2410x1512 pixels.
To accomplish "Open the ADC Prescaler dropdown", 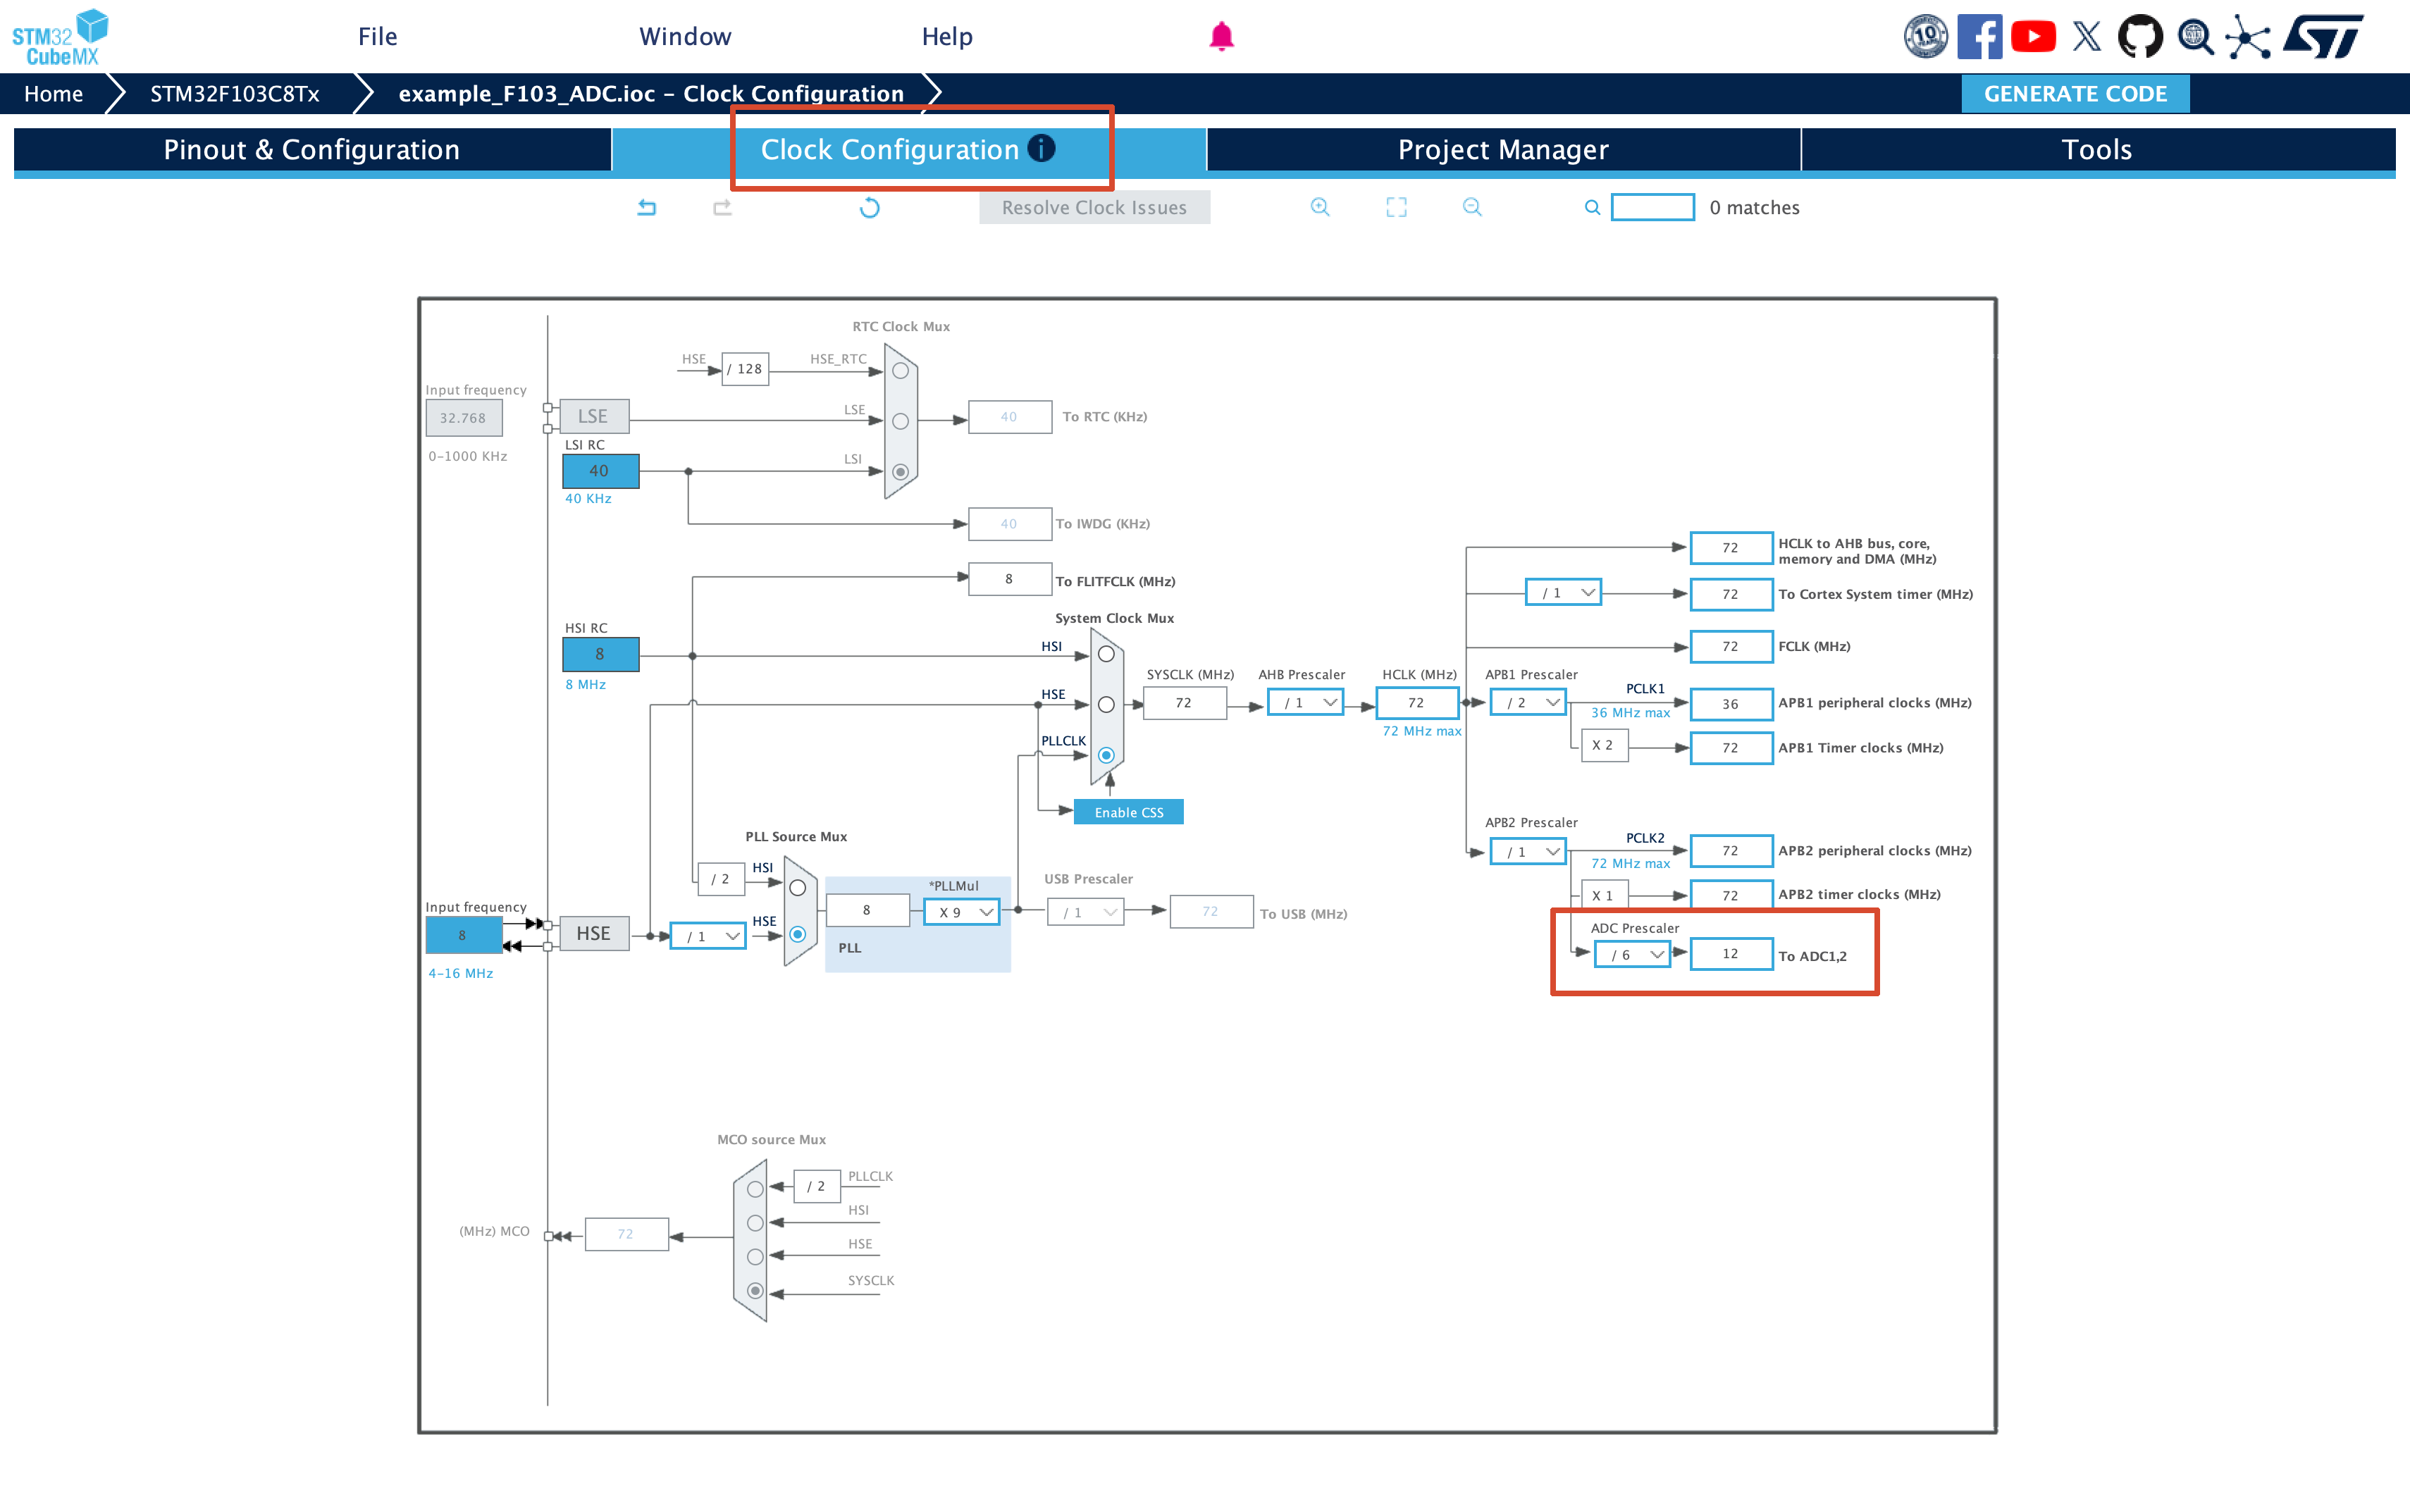I will coord(1632,955).
